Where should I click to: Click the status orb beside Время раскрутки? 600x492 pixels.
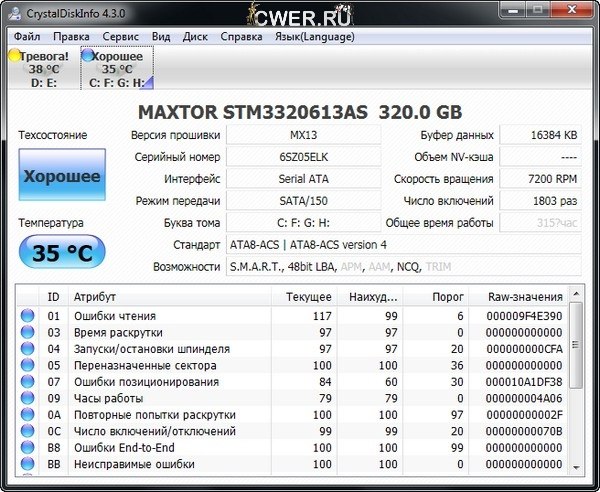coord(28,332)
